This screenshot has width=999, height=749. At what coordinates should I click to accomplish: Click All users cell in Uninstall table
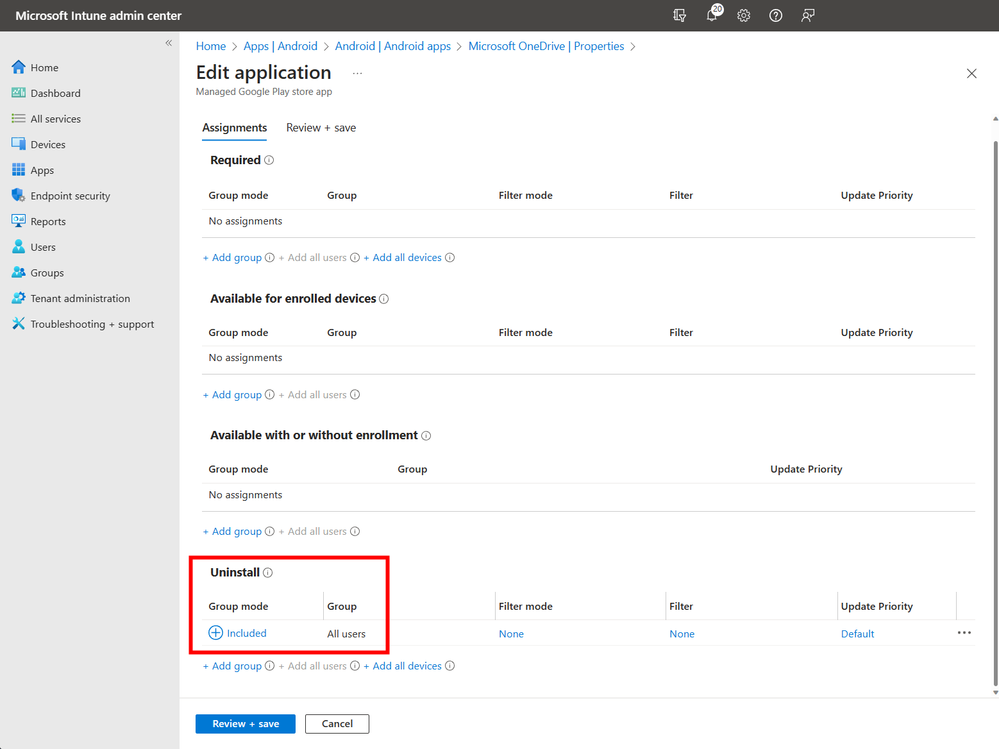(x=346, y=634)
